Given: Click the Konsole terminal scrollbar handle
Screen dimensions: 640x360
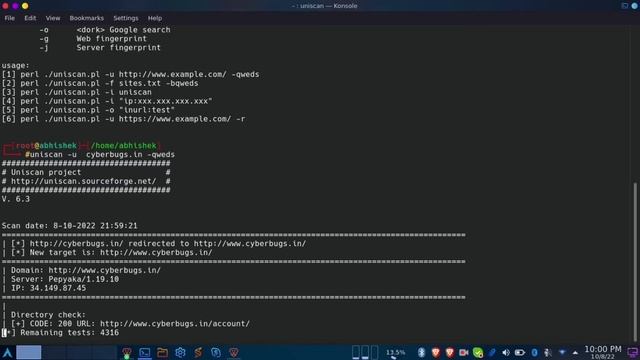Looking at the screenshot, I should click(635, 262).
